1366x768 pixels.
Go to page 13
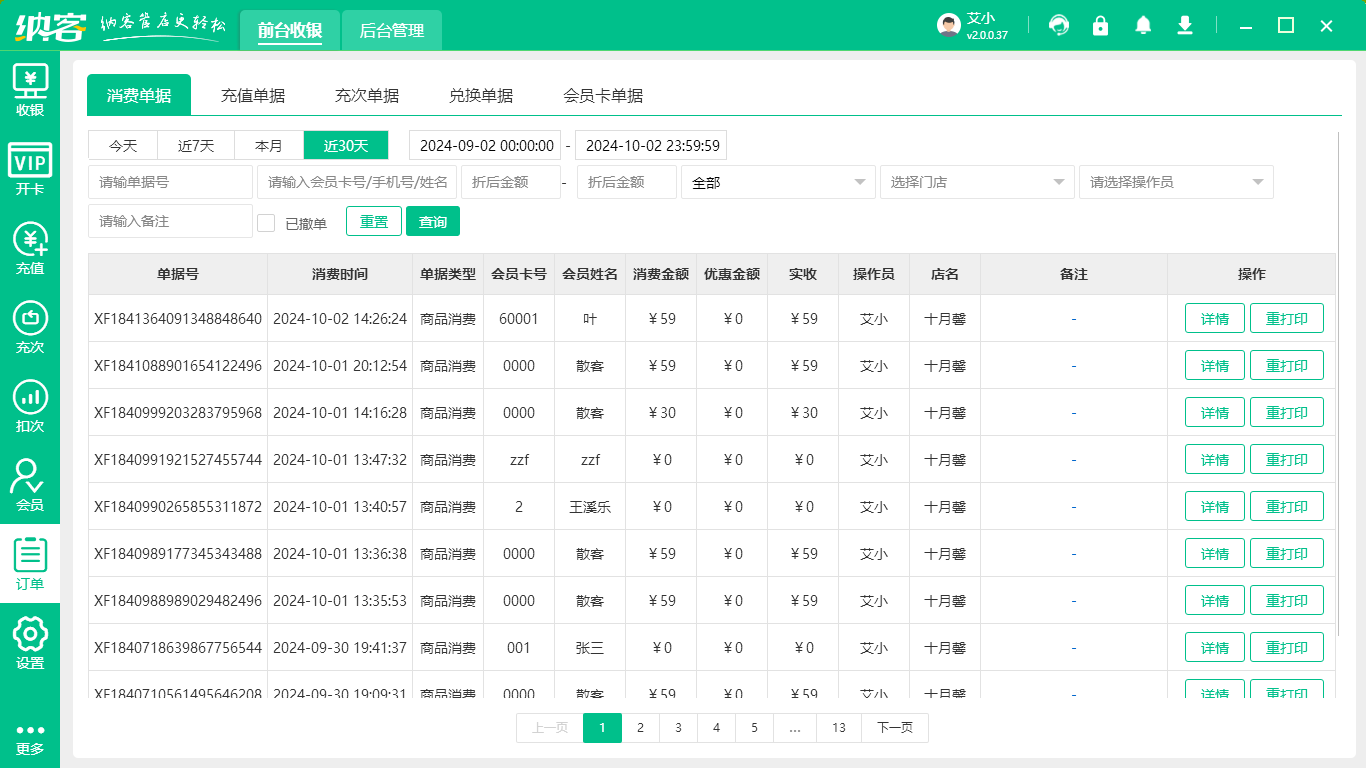839,728
